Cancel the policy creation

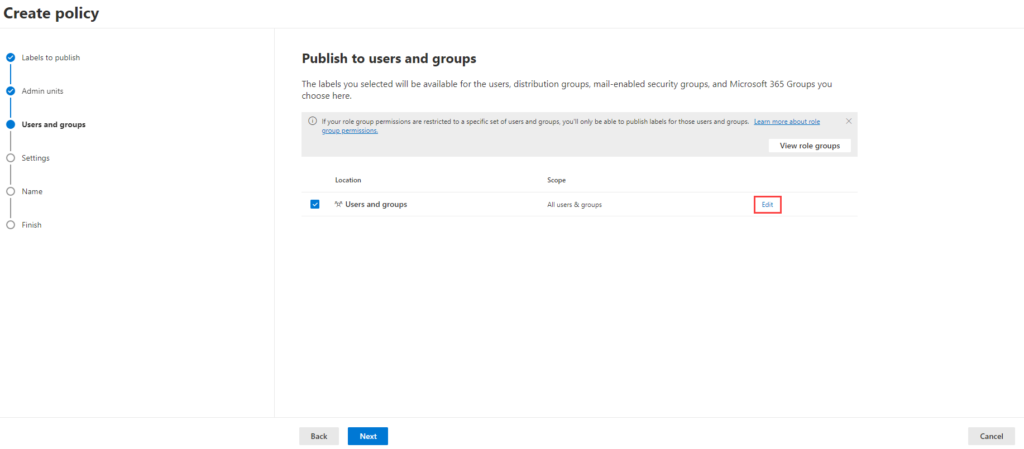991,436
